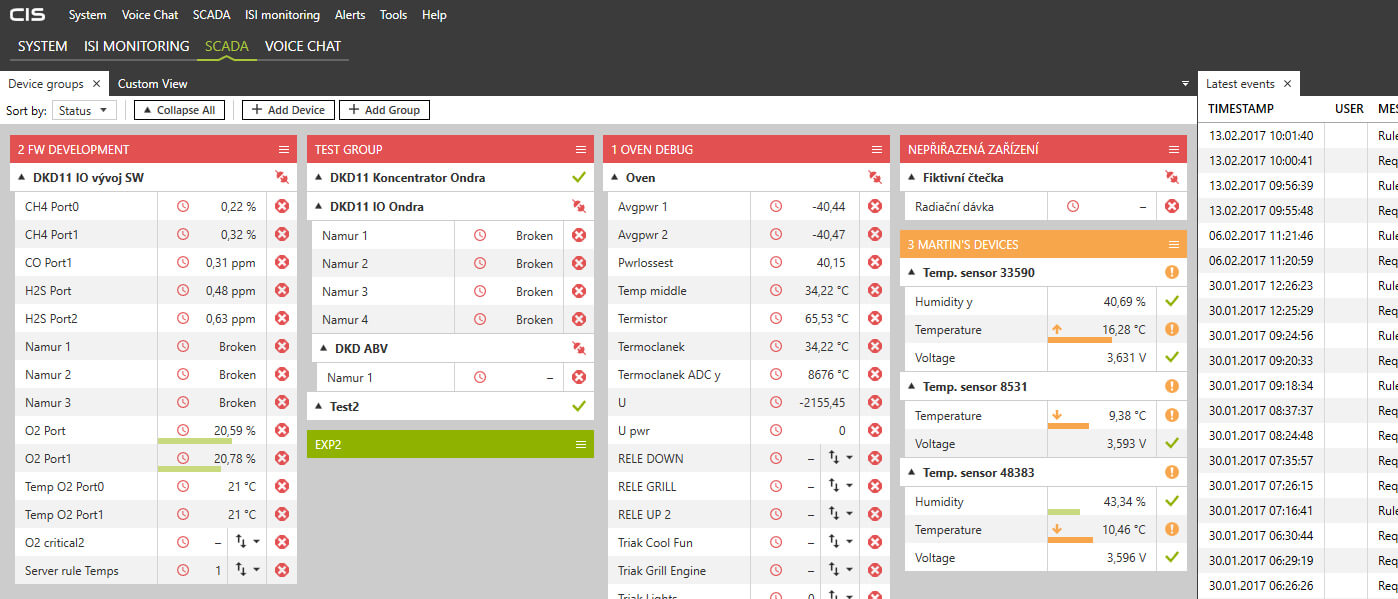Open the 3 Martin's Devices group menu icon
1398x599 pixels.
(x=1174, y=244)
